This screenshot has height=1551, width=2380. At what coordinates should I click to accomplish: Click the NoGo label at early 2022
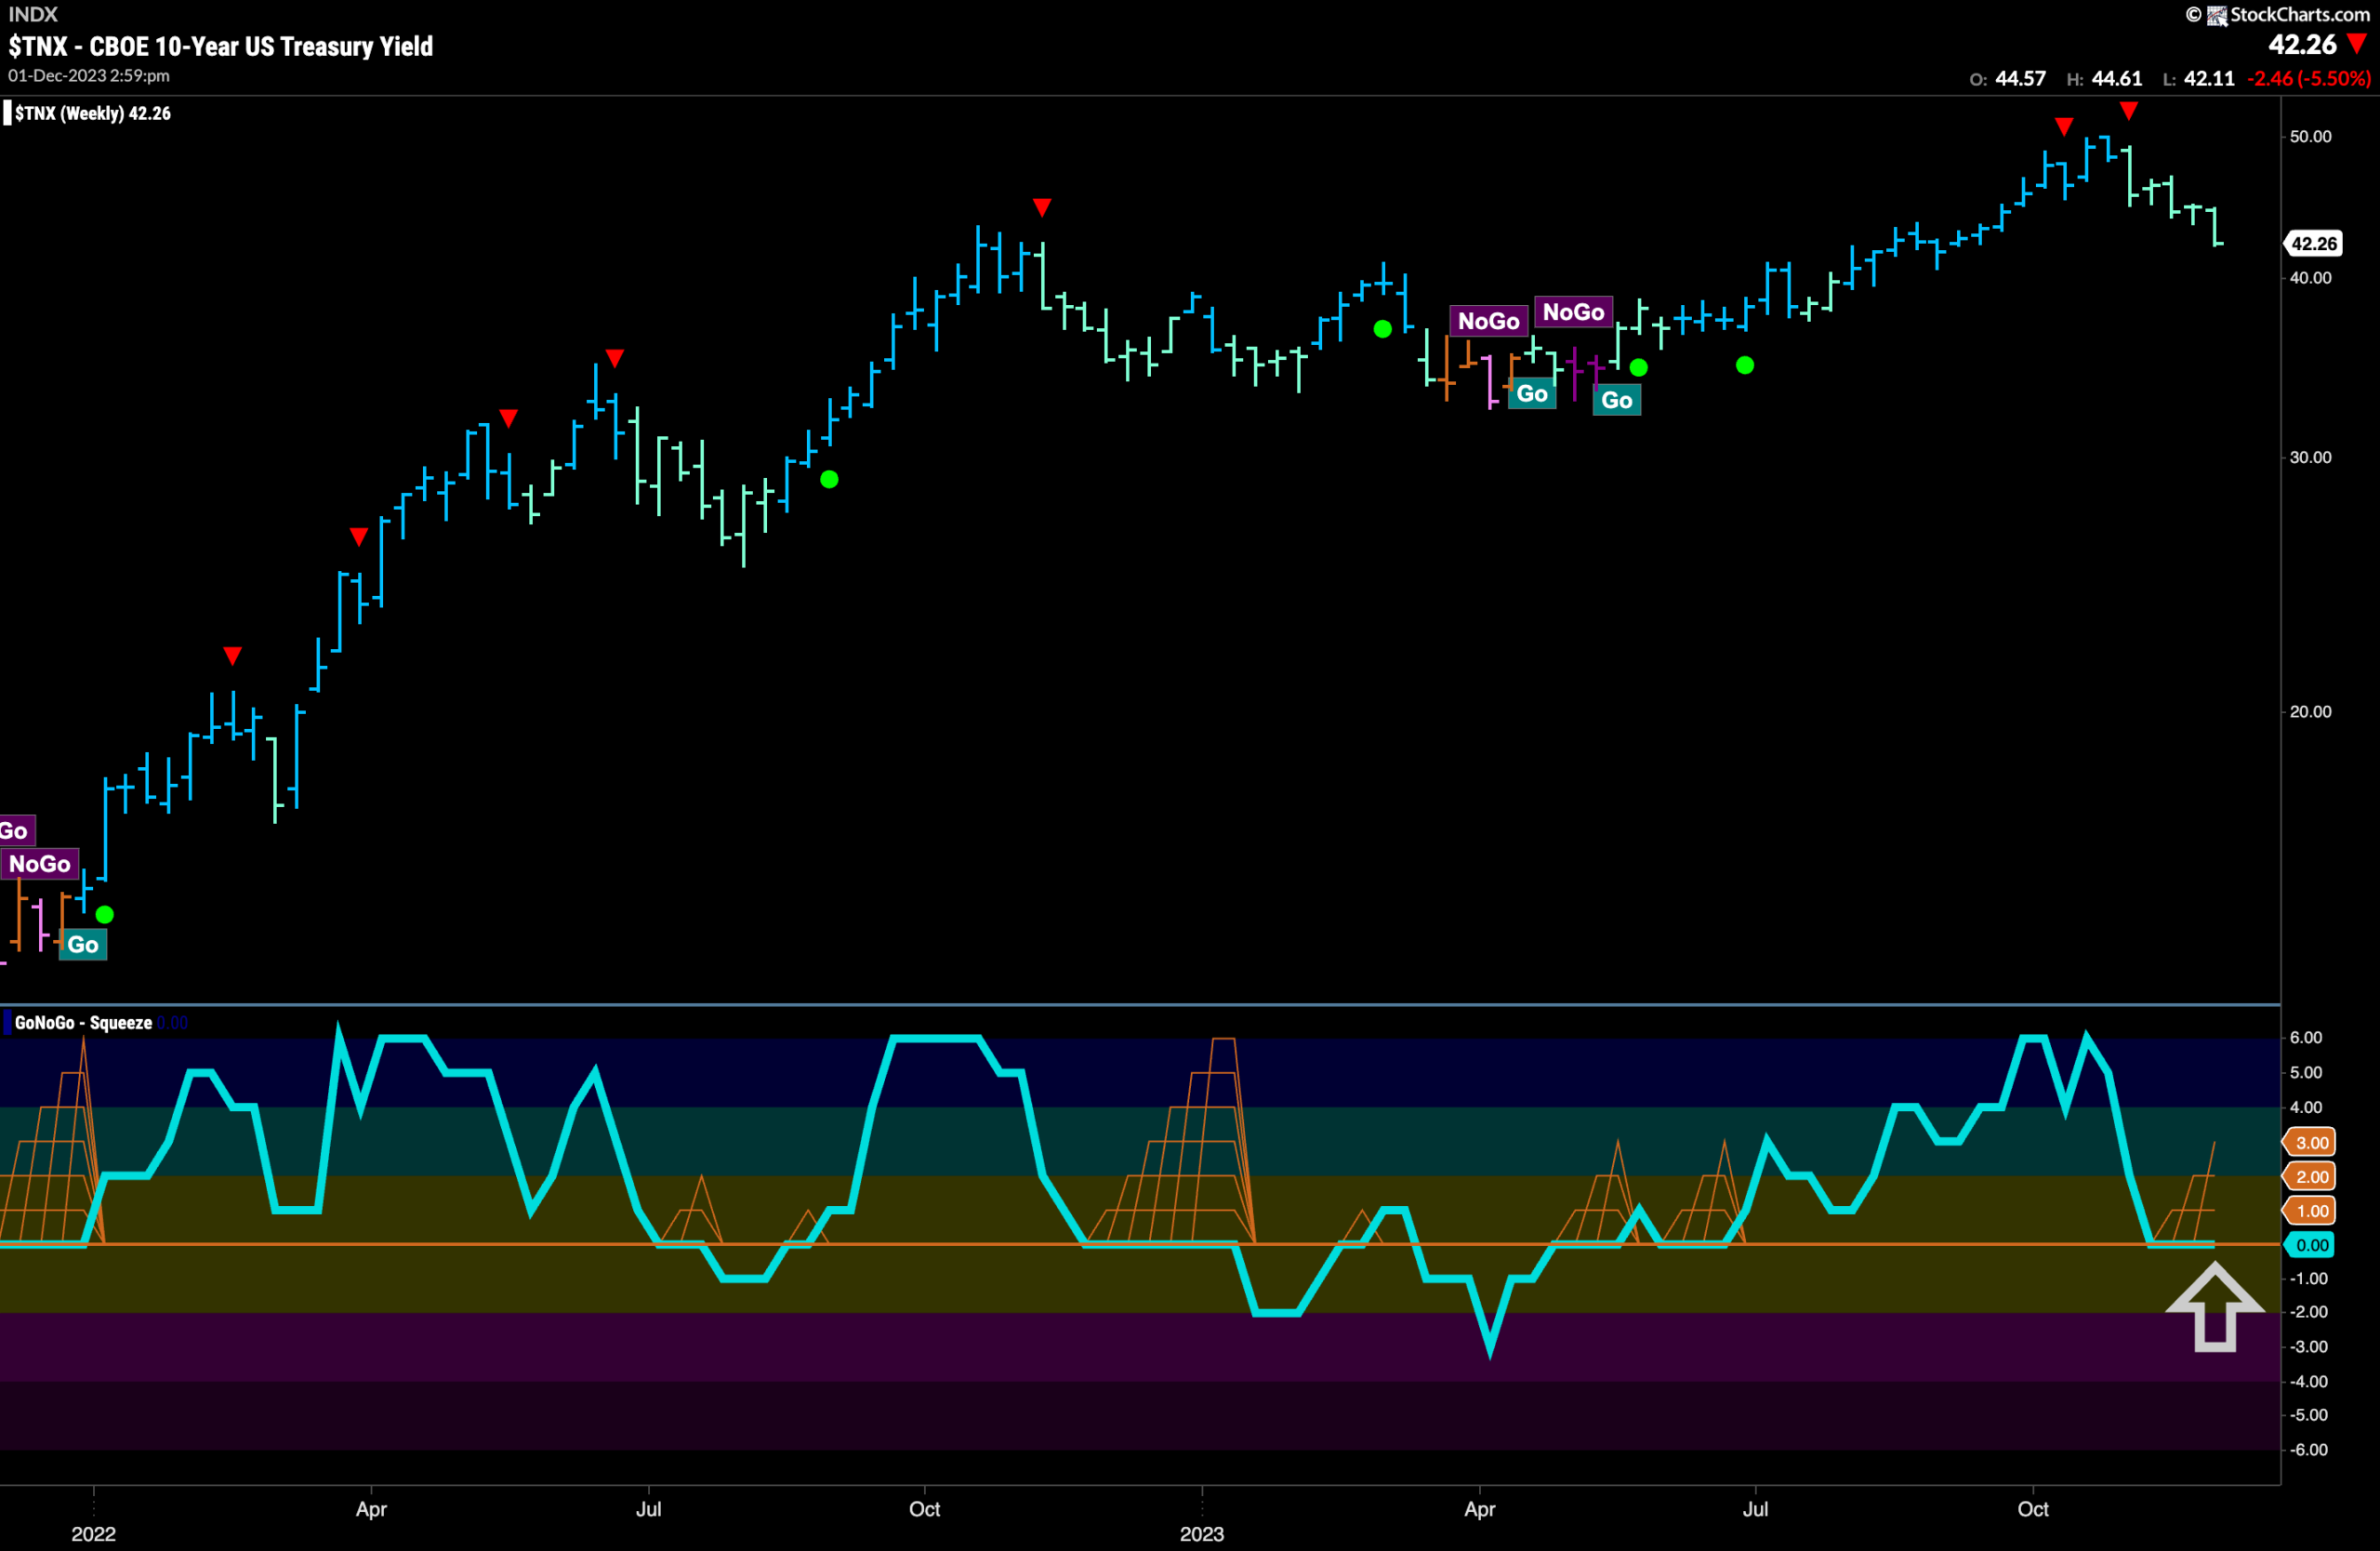point(40,864)
